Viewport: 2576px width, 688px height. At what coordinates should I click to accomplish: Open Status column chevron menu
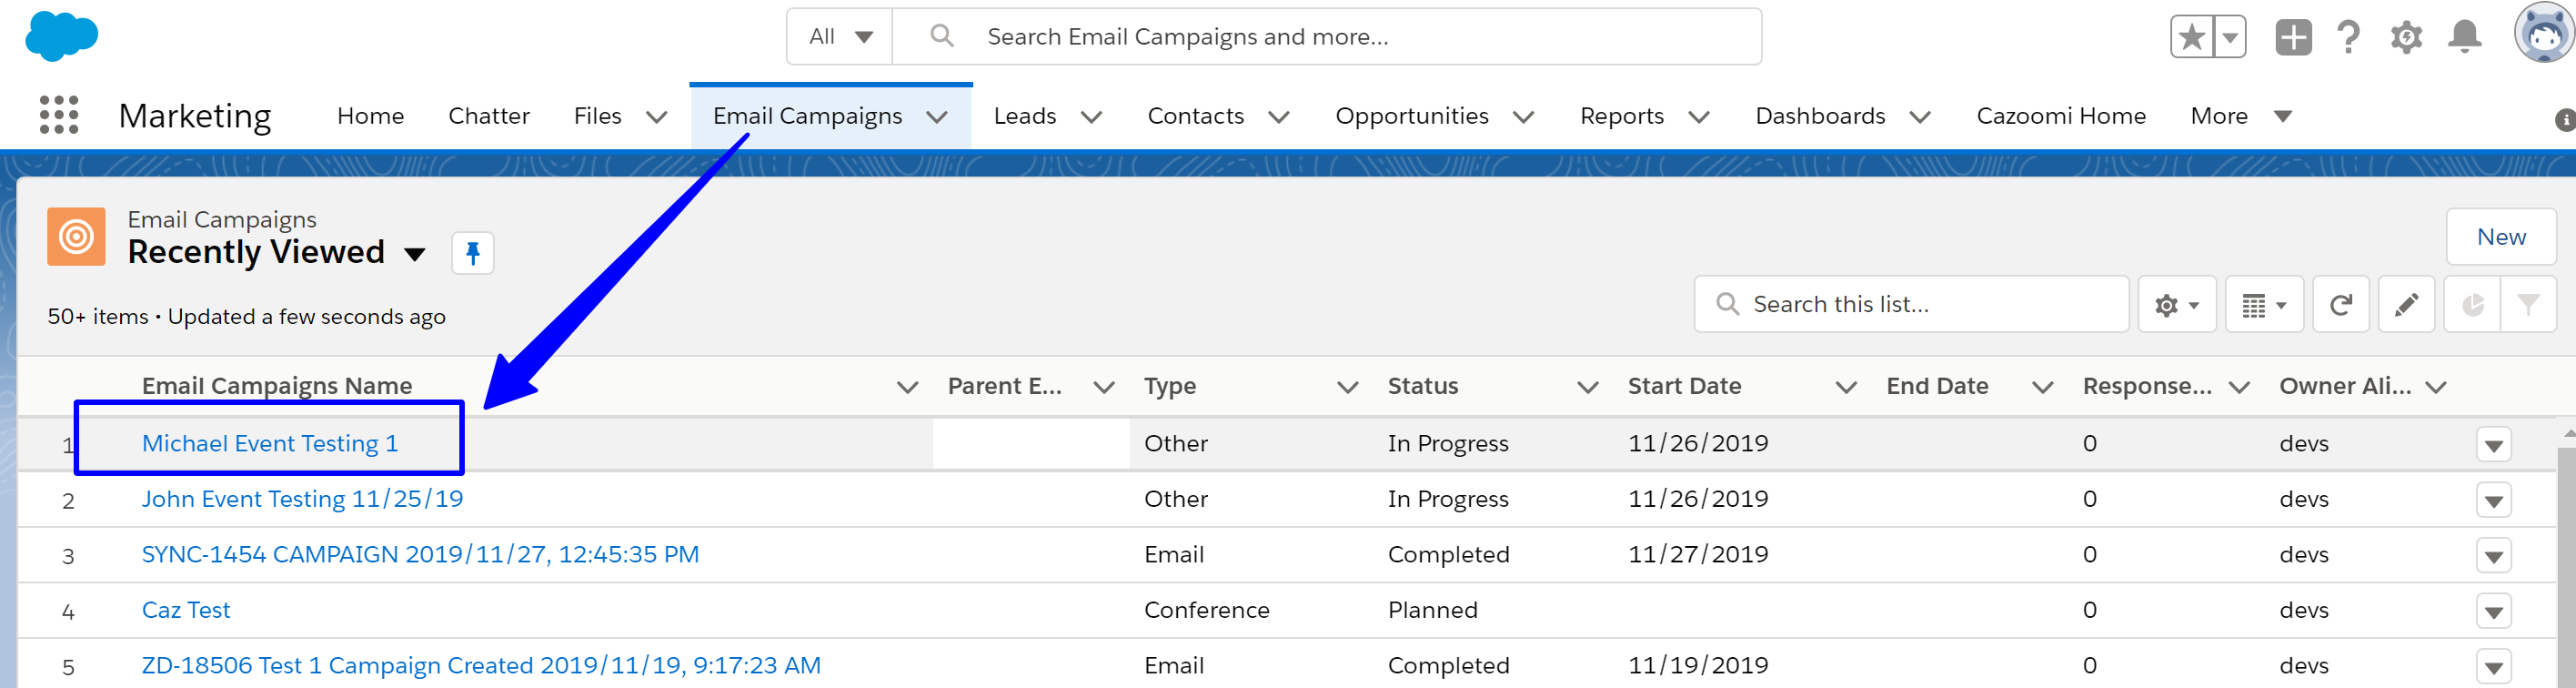click(1588, 387)
